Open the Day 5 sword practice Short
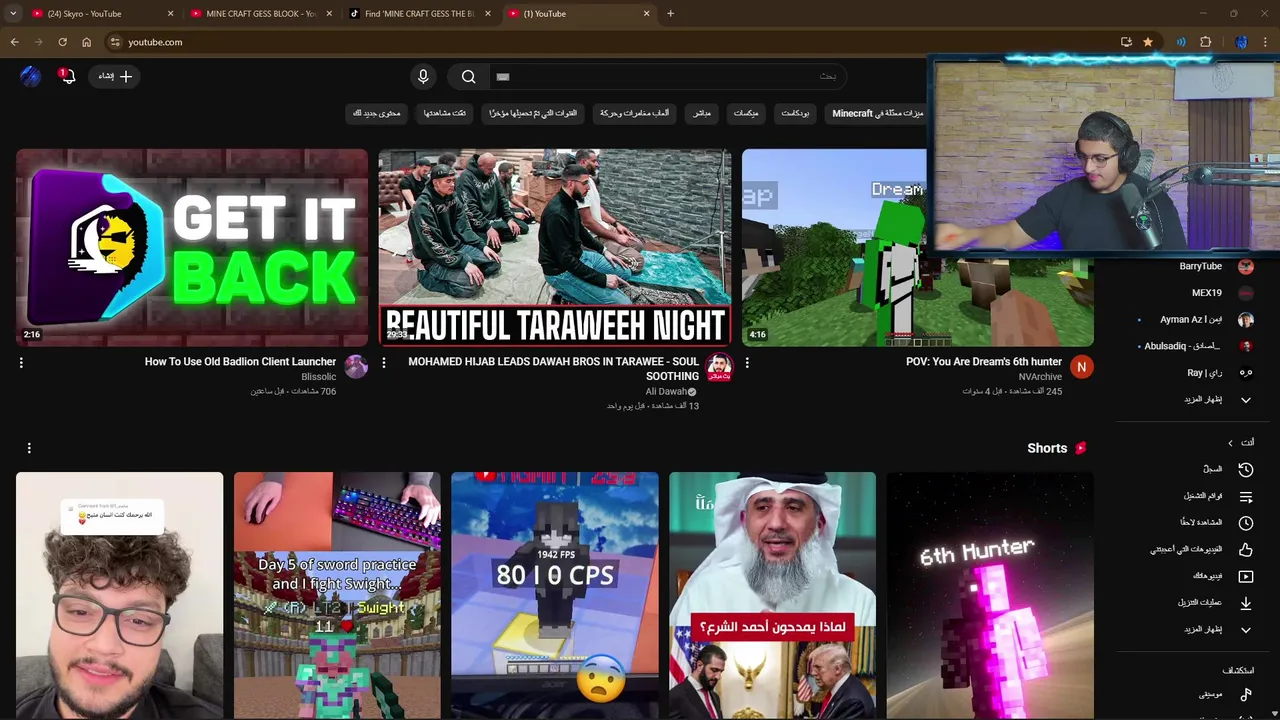This screenshot has height=720, width=1280. point(337,595)
